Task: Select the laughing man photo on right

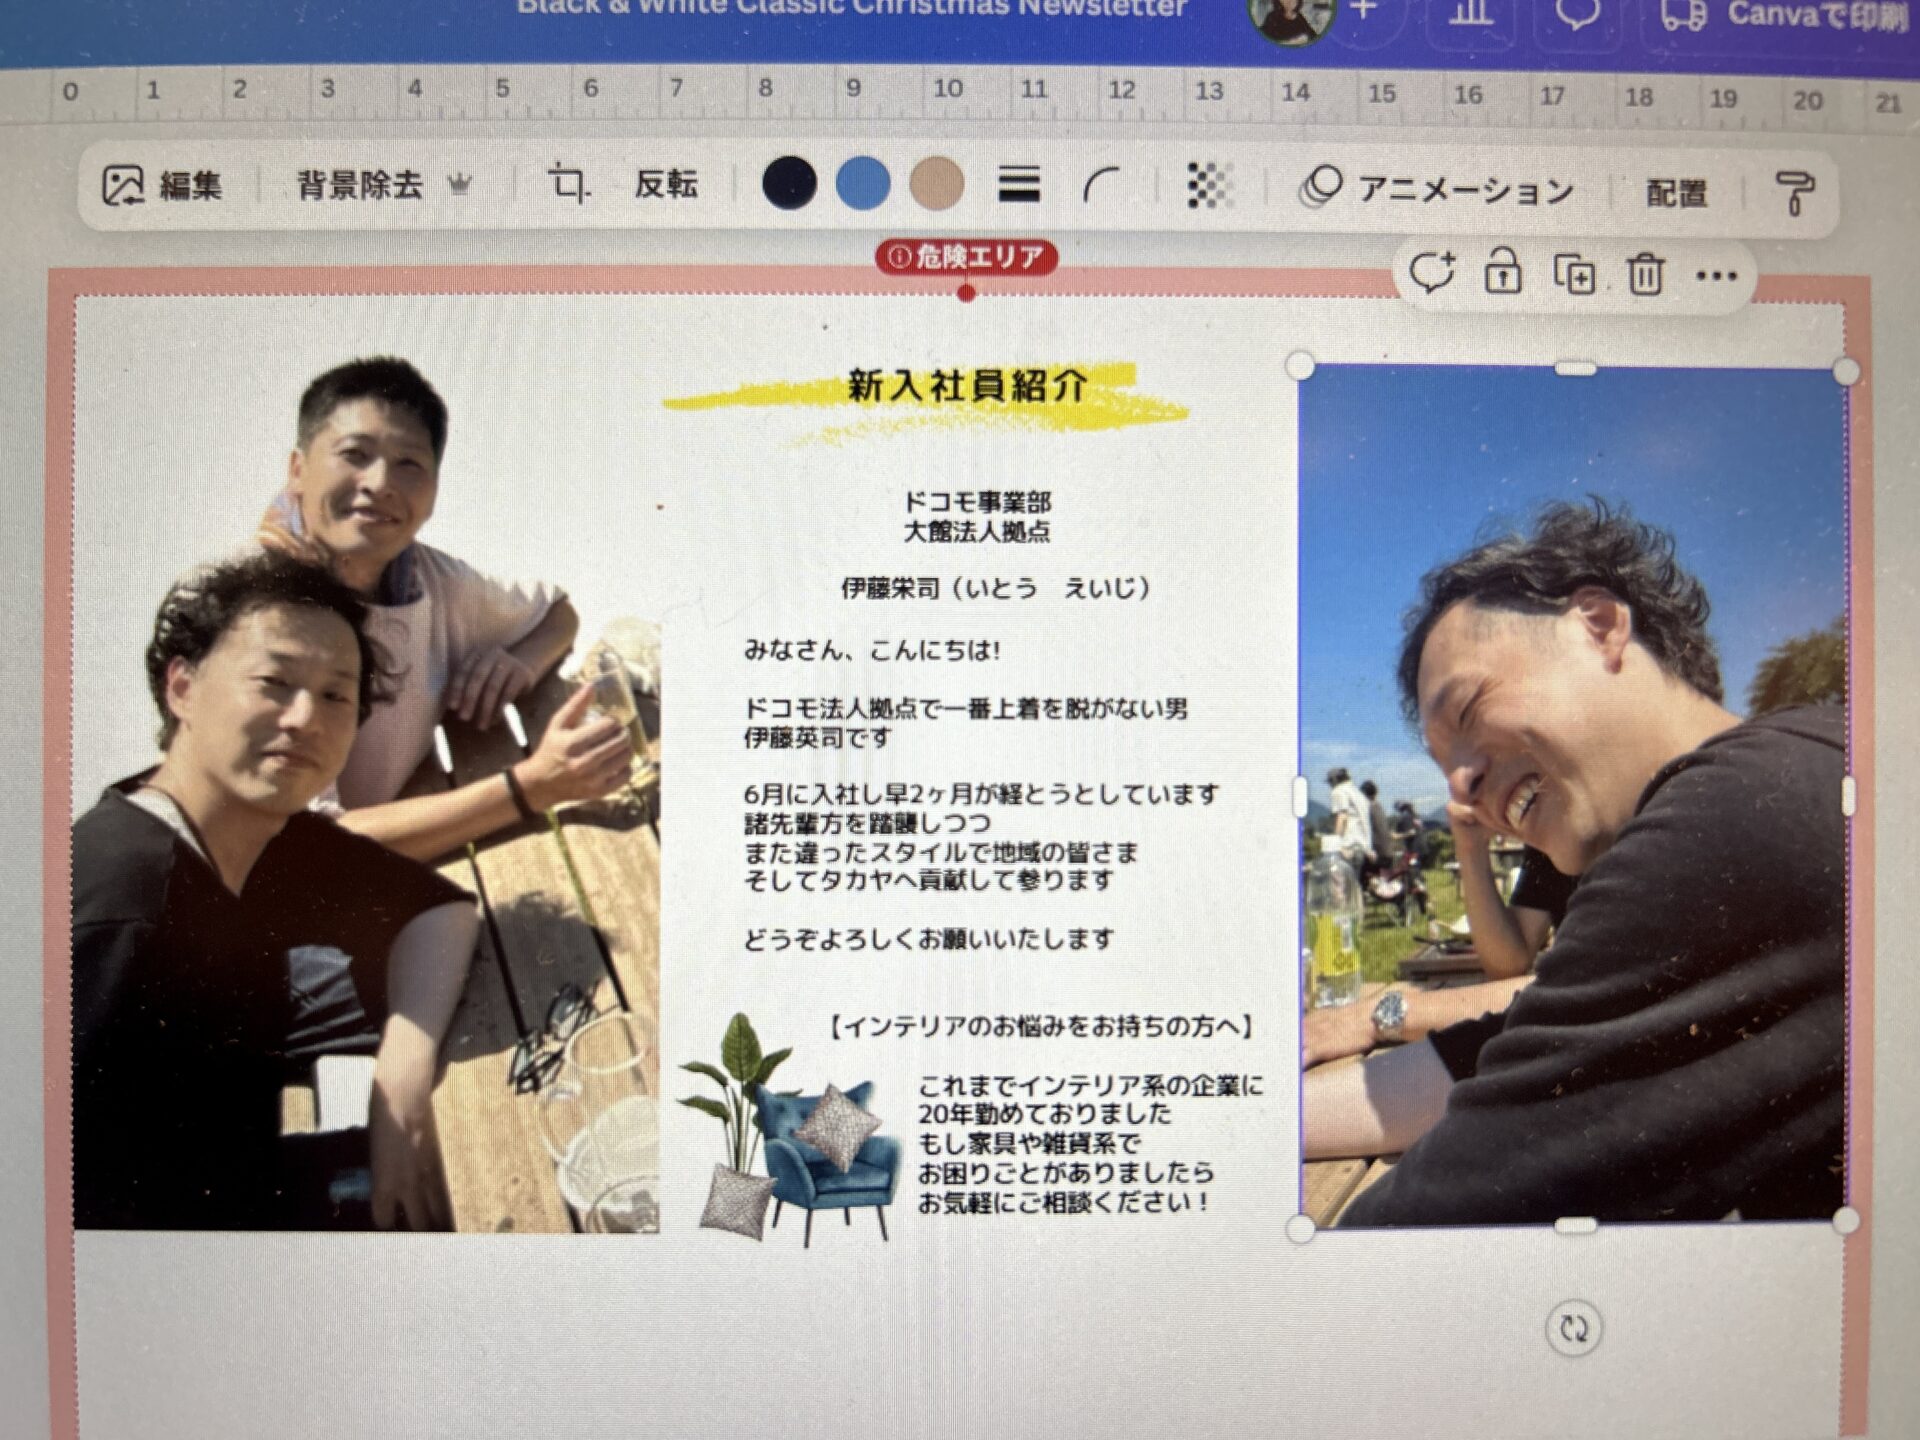Action: 1573,796
